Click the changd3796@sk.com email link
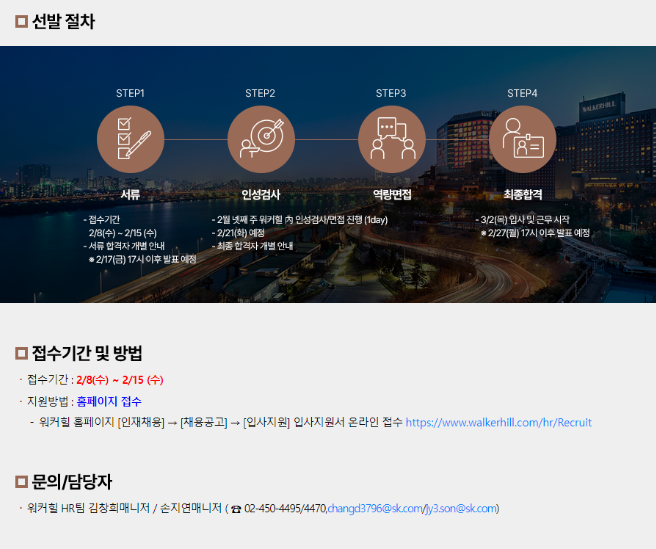Image resolution: width=656 pixels, height=549 pixels. click(375, 508)
